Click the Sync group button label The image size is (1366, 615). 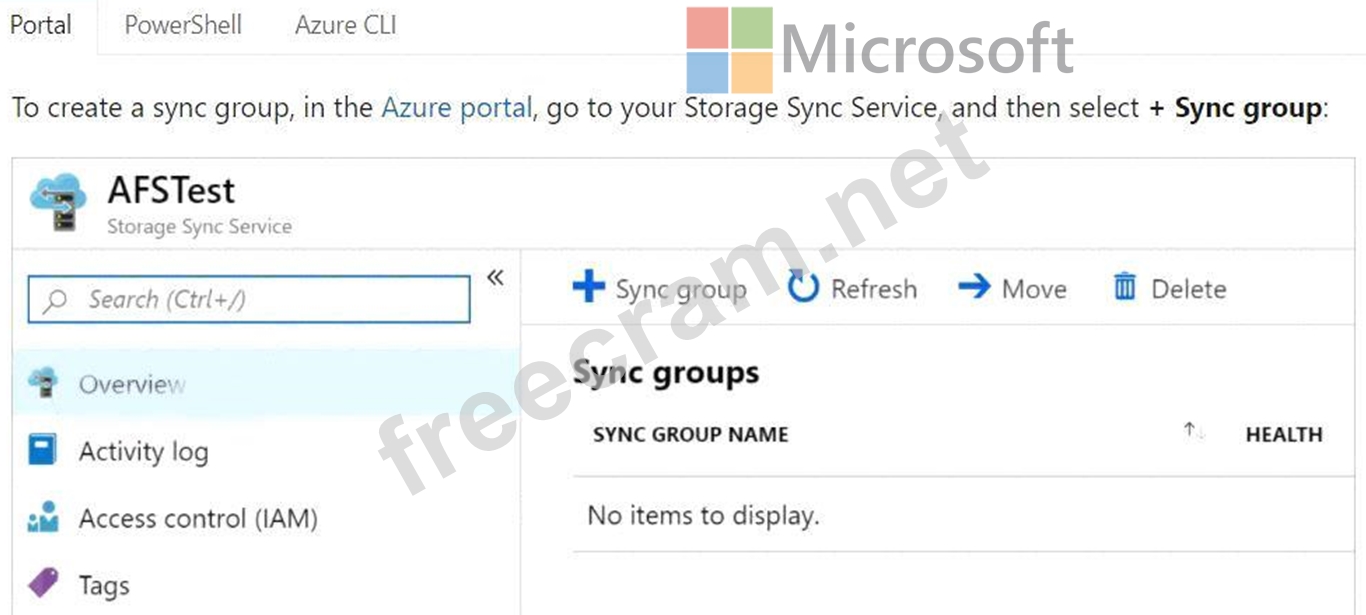(x=681, y=290)
